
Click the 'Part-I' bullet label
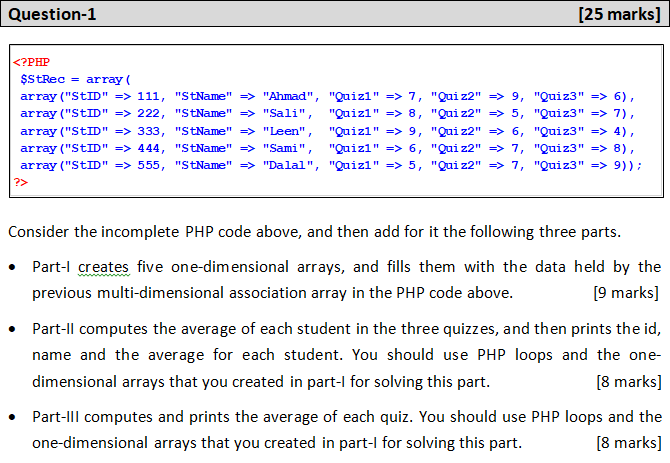click(x=51, y=267)
